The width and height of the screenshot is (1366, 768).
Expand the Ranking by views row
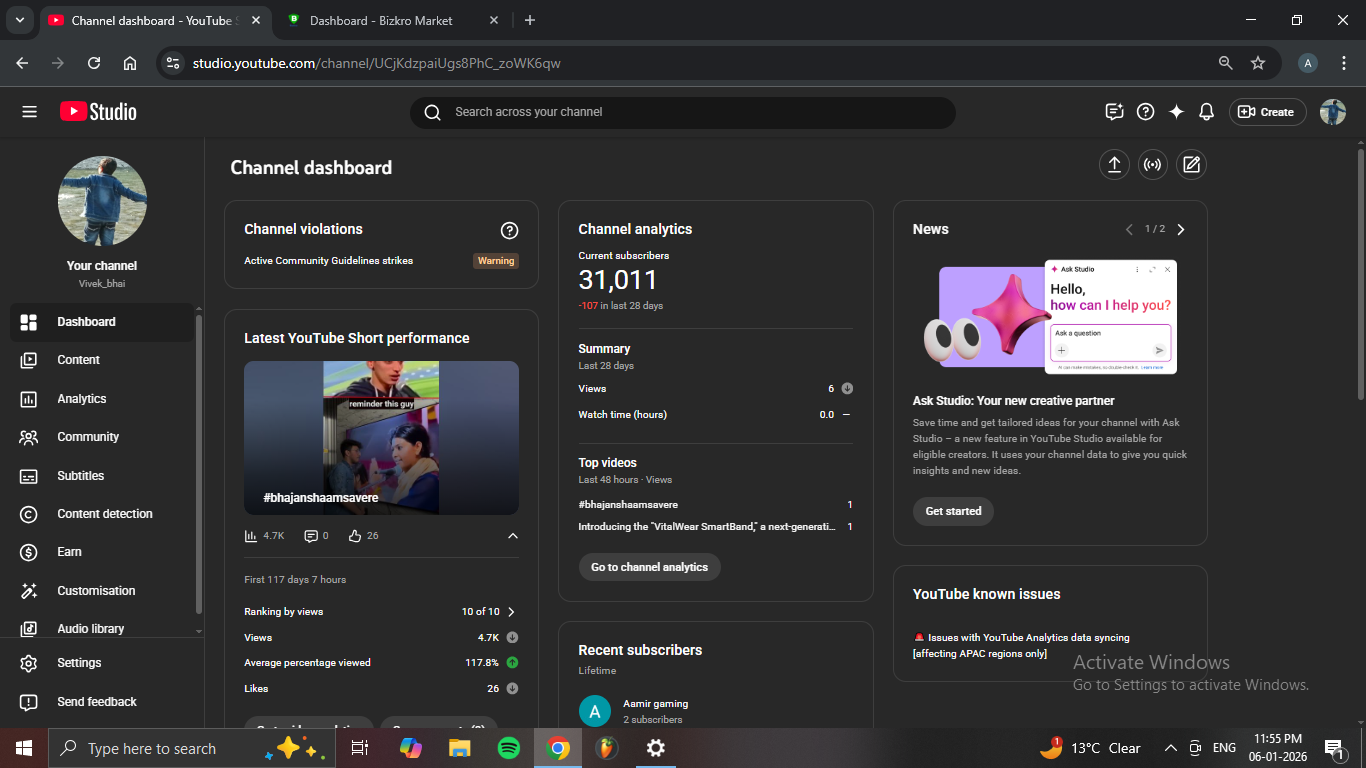pos(511,612)
